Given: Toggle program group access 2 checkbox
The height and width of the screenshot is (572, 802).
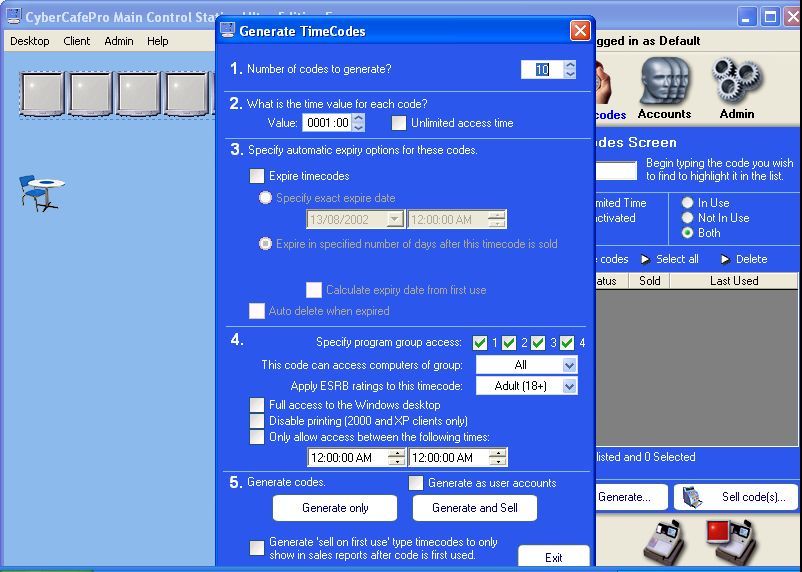Looking at the screenshot, I should 509,343.
